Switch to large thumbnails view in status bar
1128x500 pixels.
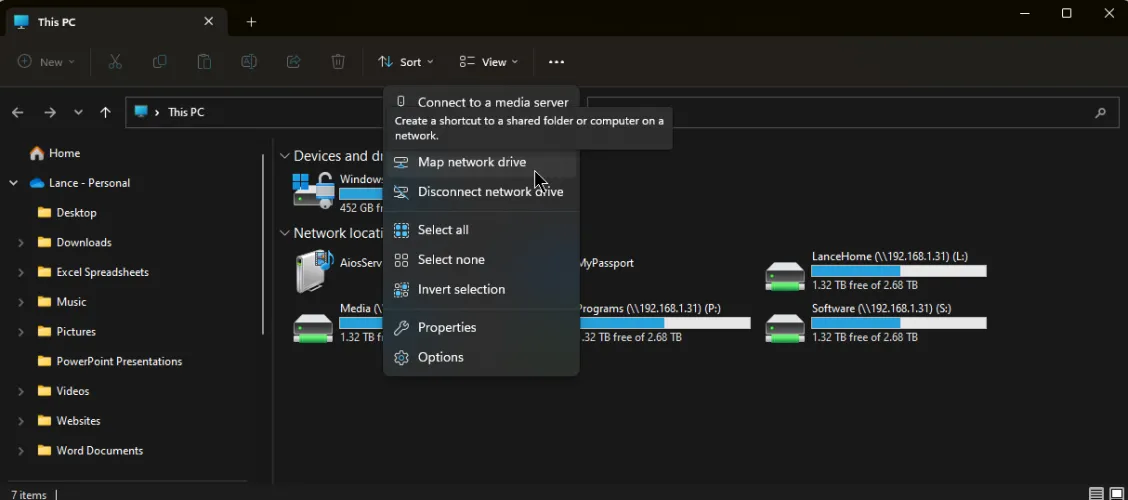click(x=1116, y=494)
